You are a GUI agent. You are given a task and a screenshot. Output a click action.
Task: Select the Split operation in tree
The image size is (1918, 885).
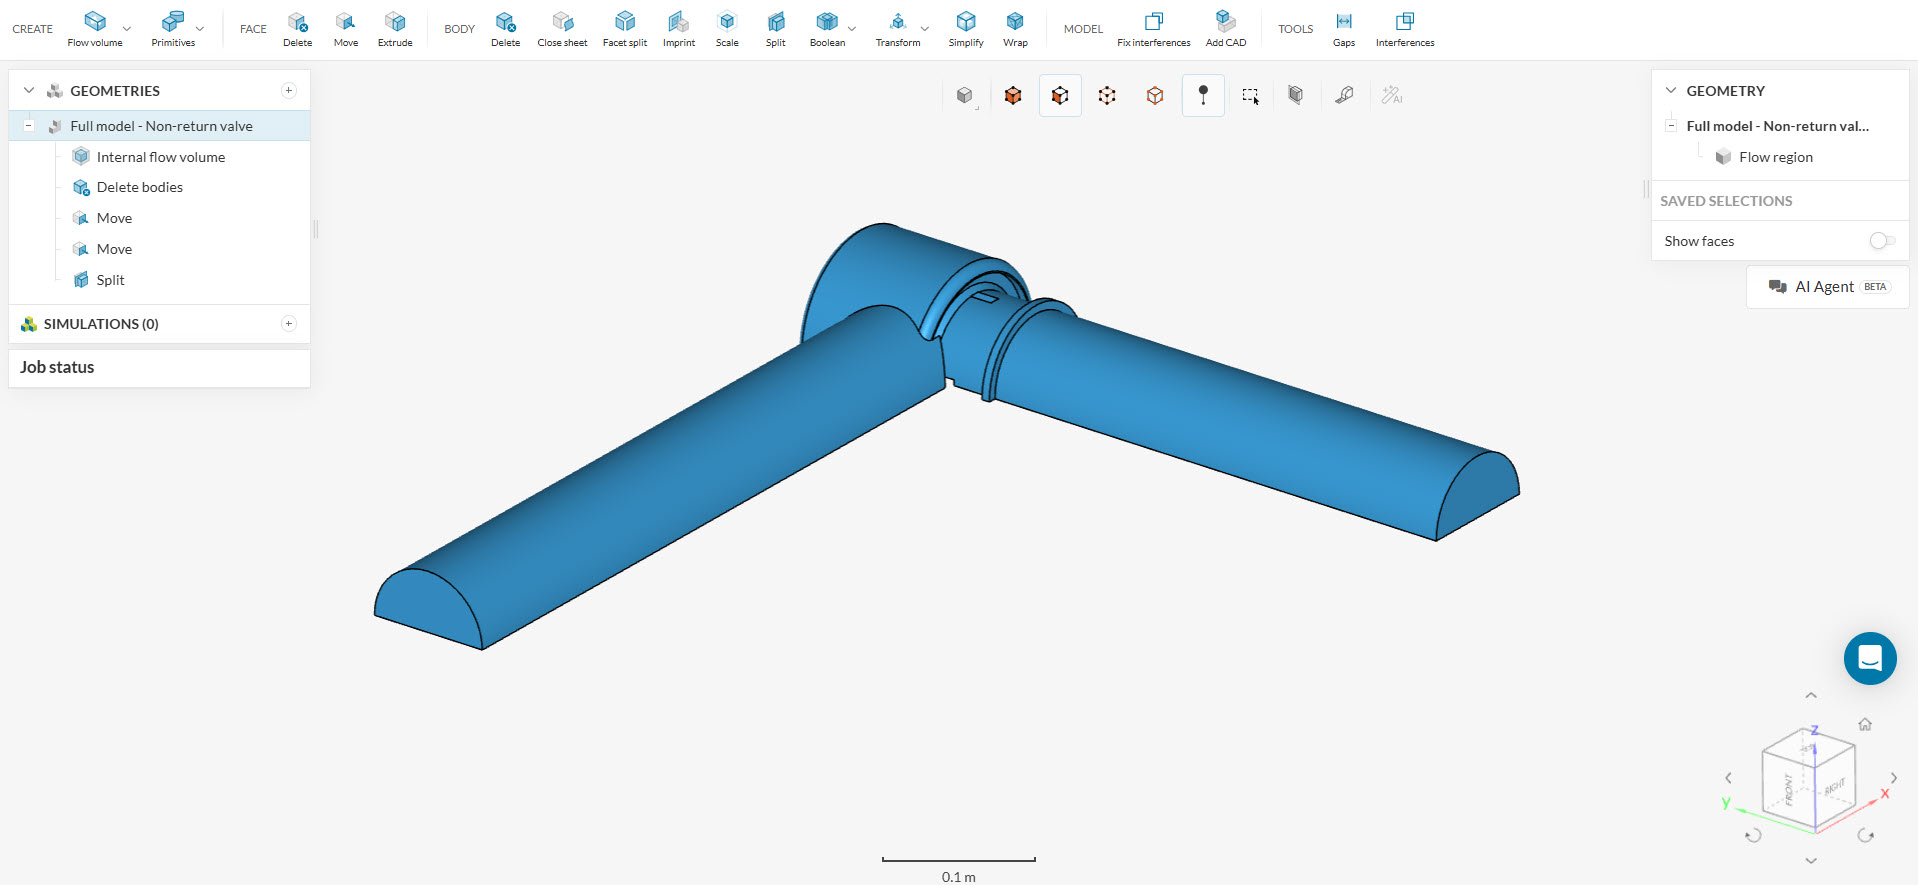(x=110, y=280)
